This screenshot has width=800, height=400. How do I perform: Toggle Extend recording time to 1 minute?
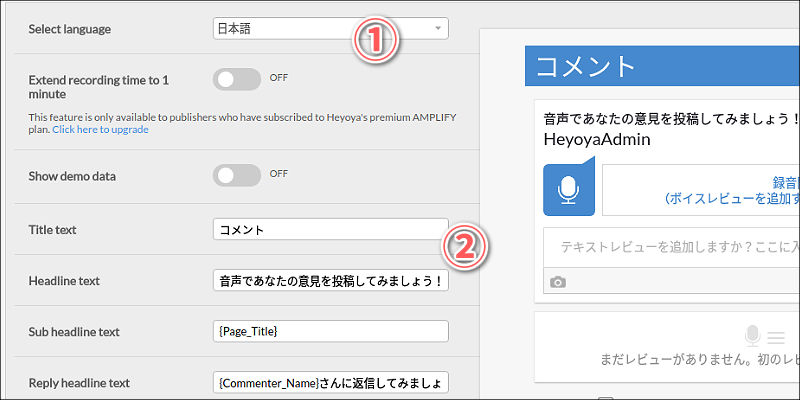tap(237, 79)
